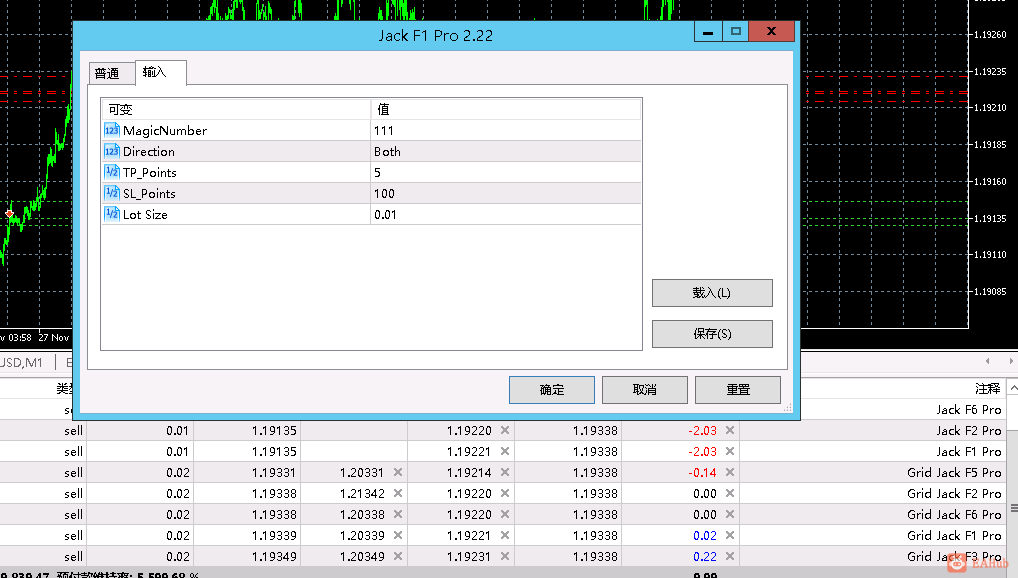Click the 确定 button to confirm
This screenshot has height=578, width=1018.
[x=551, y=390]
